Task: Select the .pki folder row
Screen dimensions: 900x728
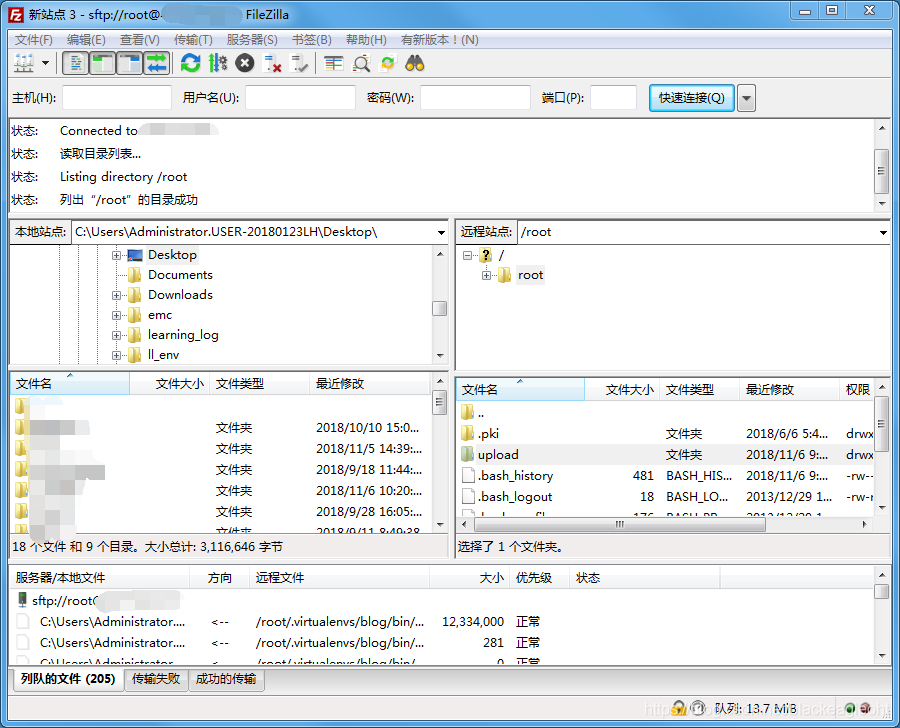Action: click(x=666, y=433)
